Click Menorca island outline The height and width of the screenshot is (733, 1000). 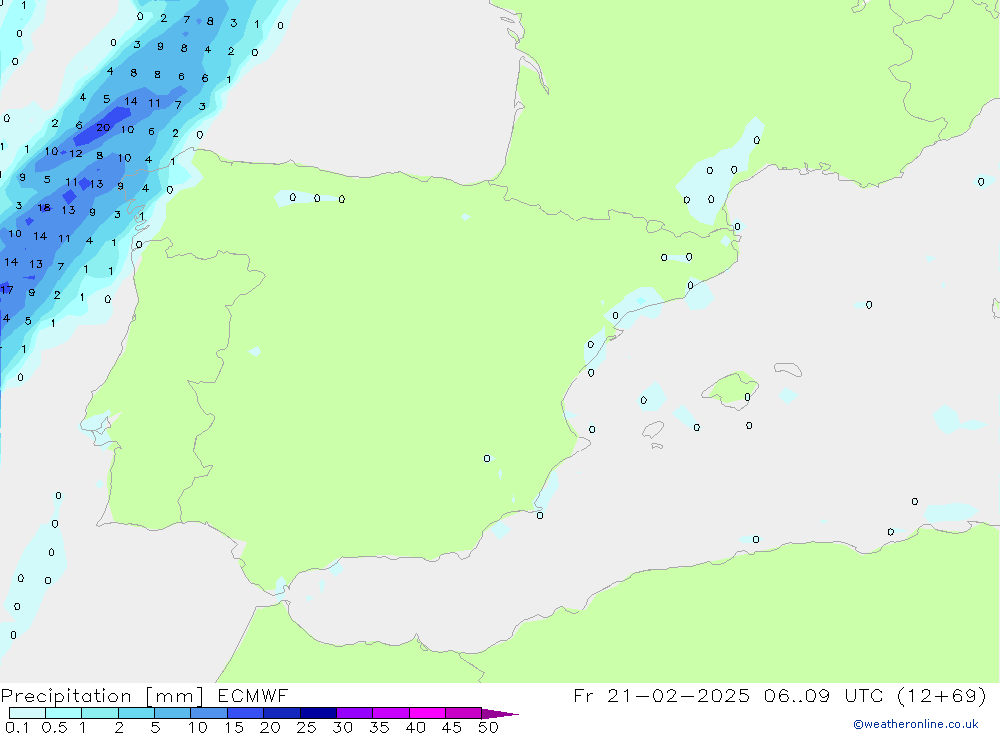788,370
